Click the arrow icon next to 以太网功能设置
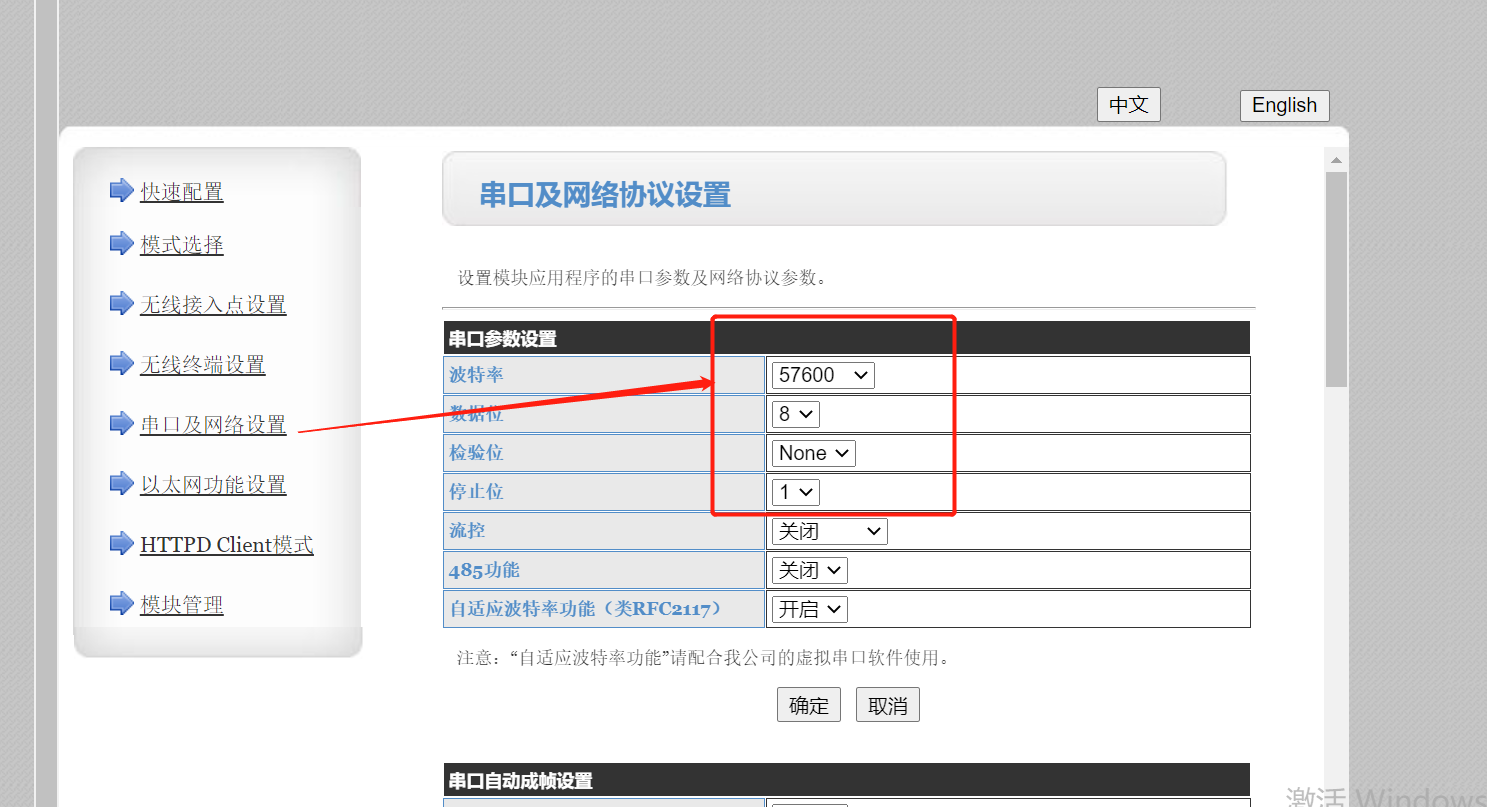The height and width of the screenshot is (807, 1487). point(121,483)
